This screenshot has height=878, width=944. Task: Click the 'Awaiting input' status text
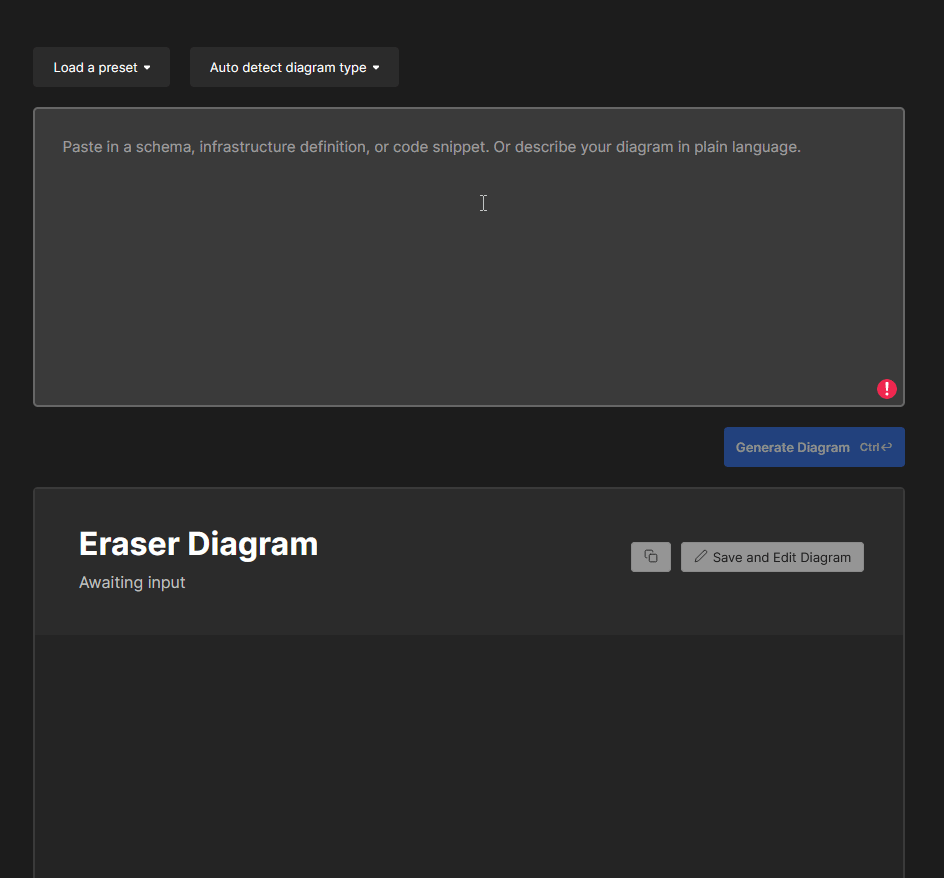132,582
